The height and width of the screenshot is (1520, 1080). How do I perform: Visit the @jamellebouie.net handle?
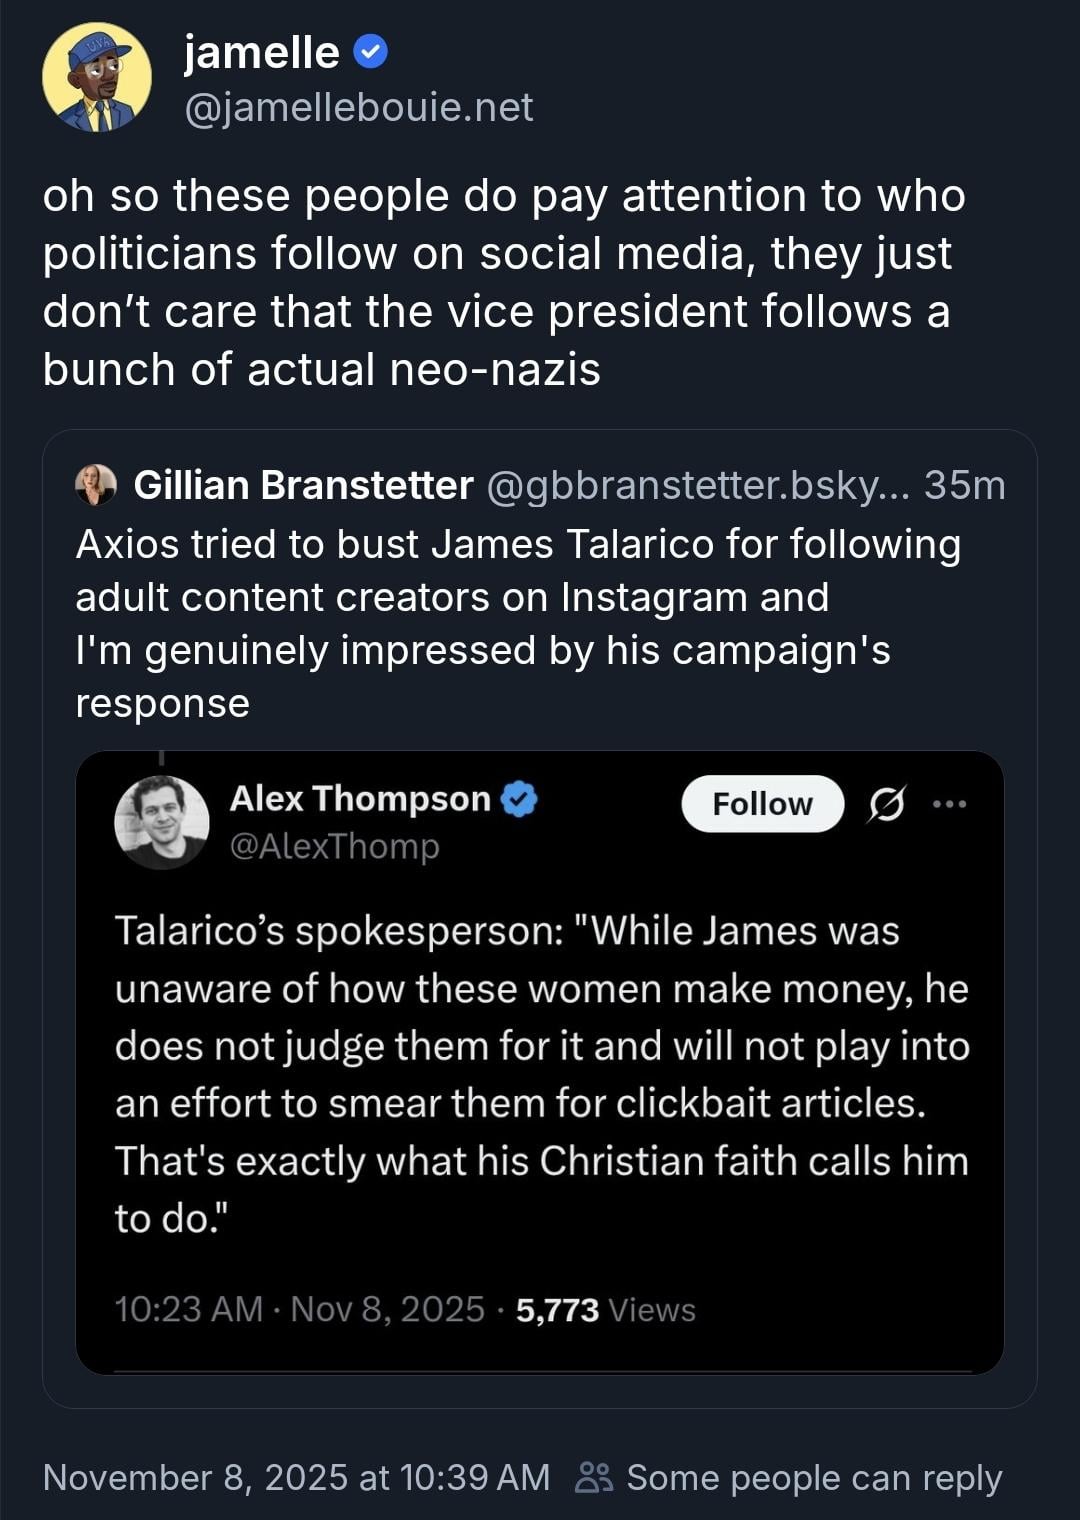coord(358,107)
